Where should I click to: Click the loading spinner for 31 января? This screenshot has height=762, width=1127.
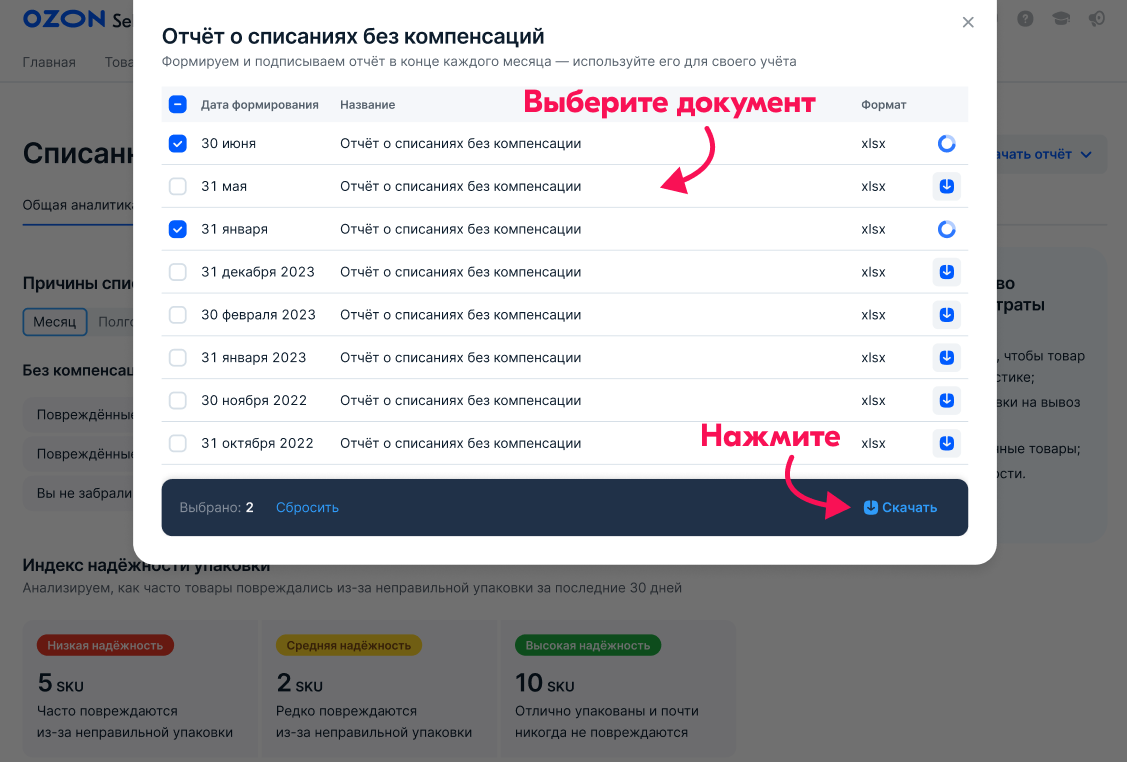[947, 229]
